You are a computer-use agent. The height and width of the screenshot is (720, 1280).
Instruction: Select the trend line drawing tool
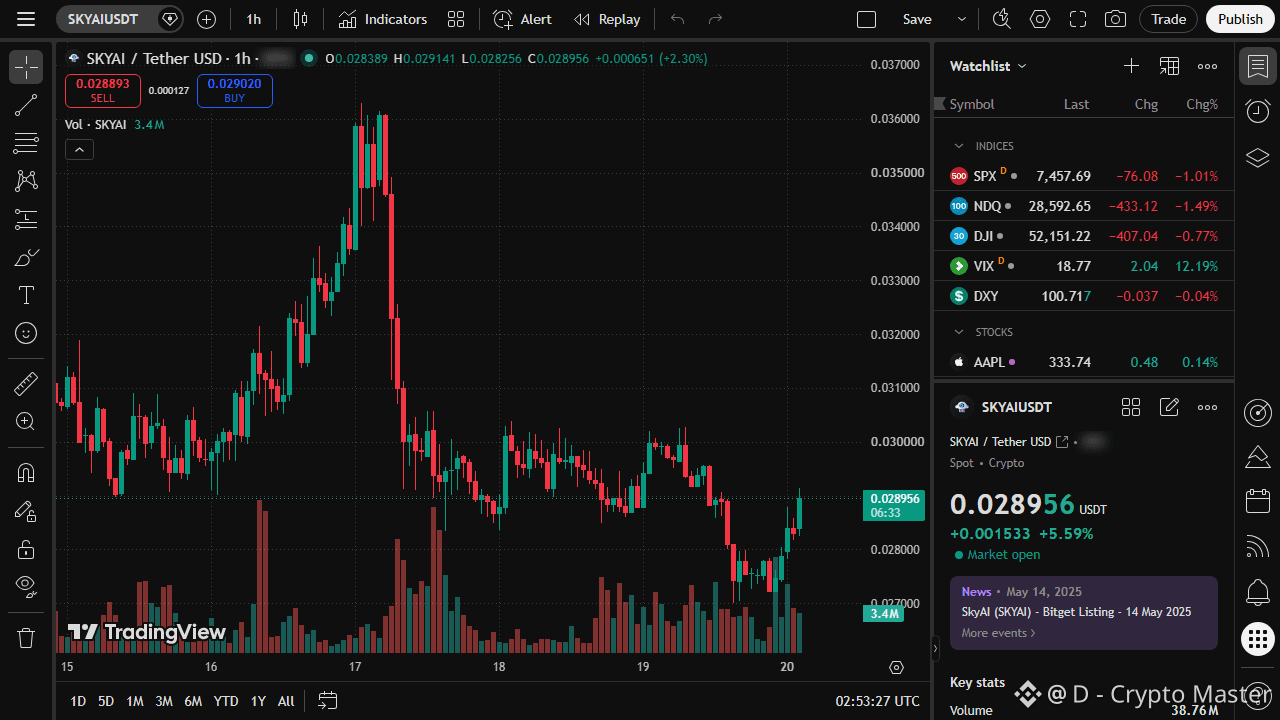pos(26,105)
